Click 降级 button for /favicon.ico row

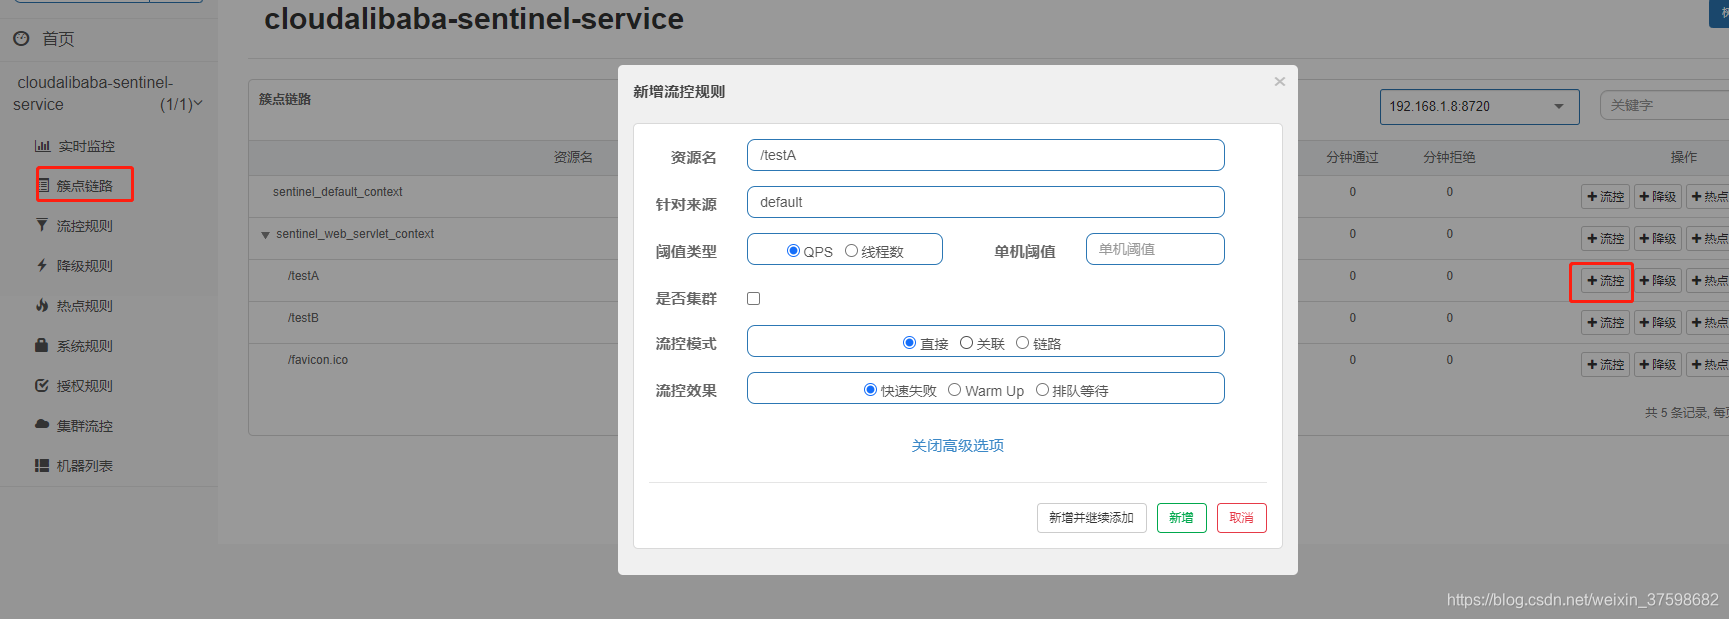[x=1658, y=365]
